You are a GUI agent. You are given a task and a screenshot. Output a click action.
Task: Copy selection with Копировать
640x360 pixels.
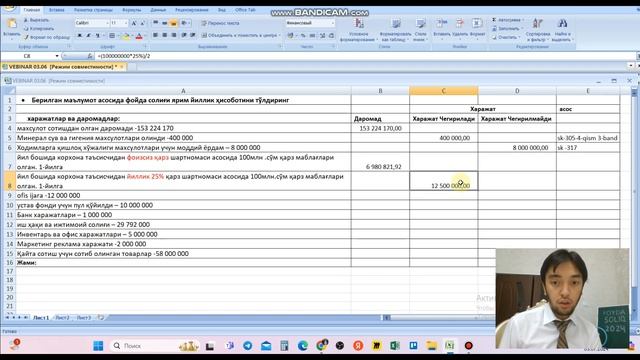[x=38, y=29]
